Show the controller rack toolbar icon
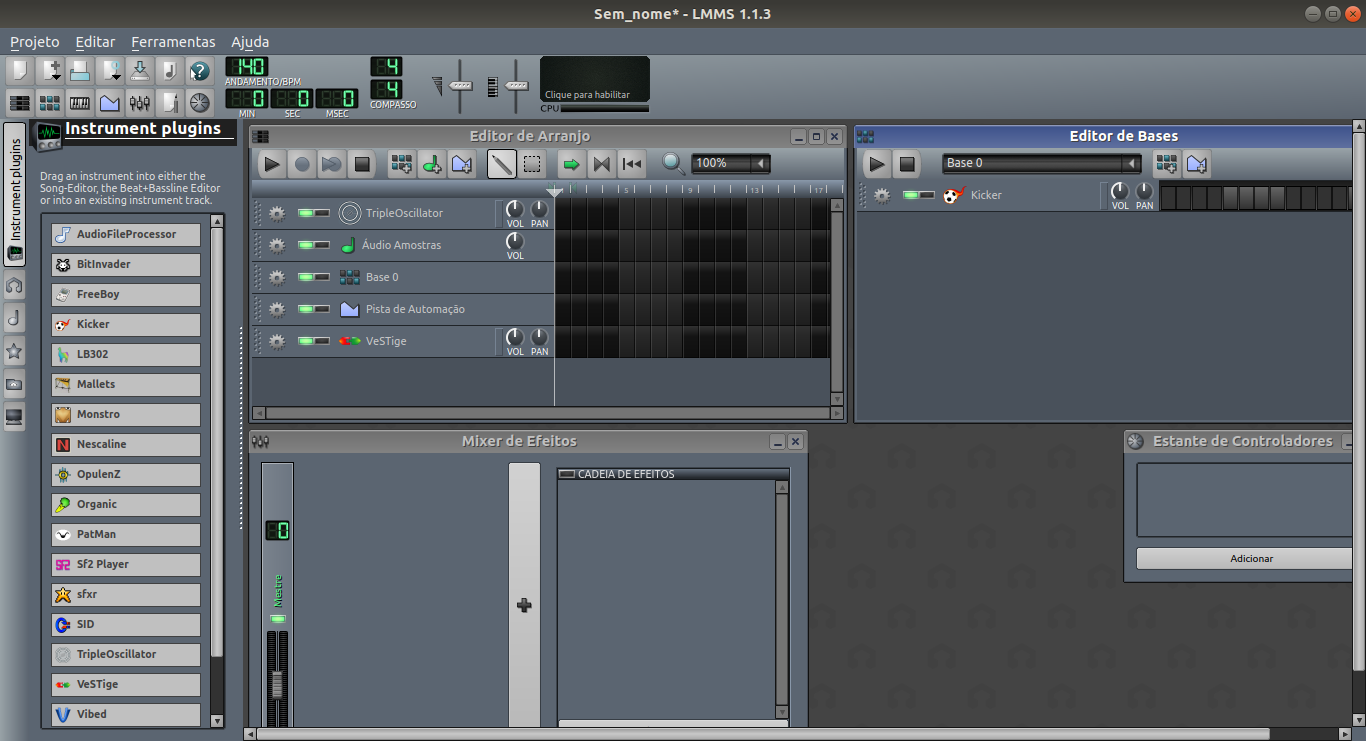 (x=200, y=102)
